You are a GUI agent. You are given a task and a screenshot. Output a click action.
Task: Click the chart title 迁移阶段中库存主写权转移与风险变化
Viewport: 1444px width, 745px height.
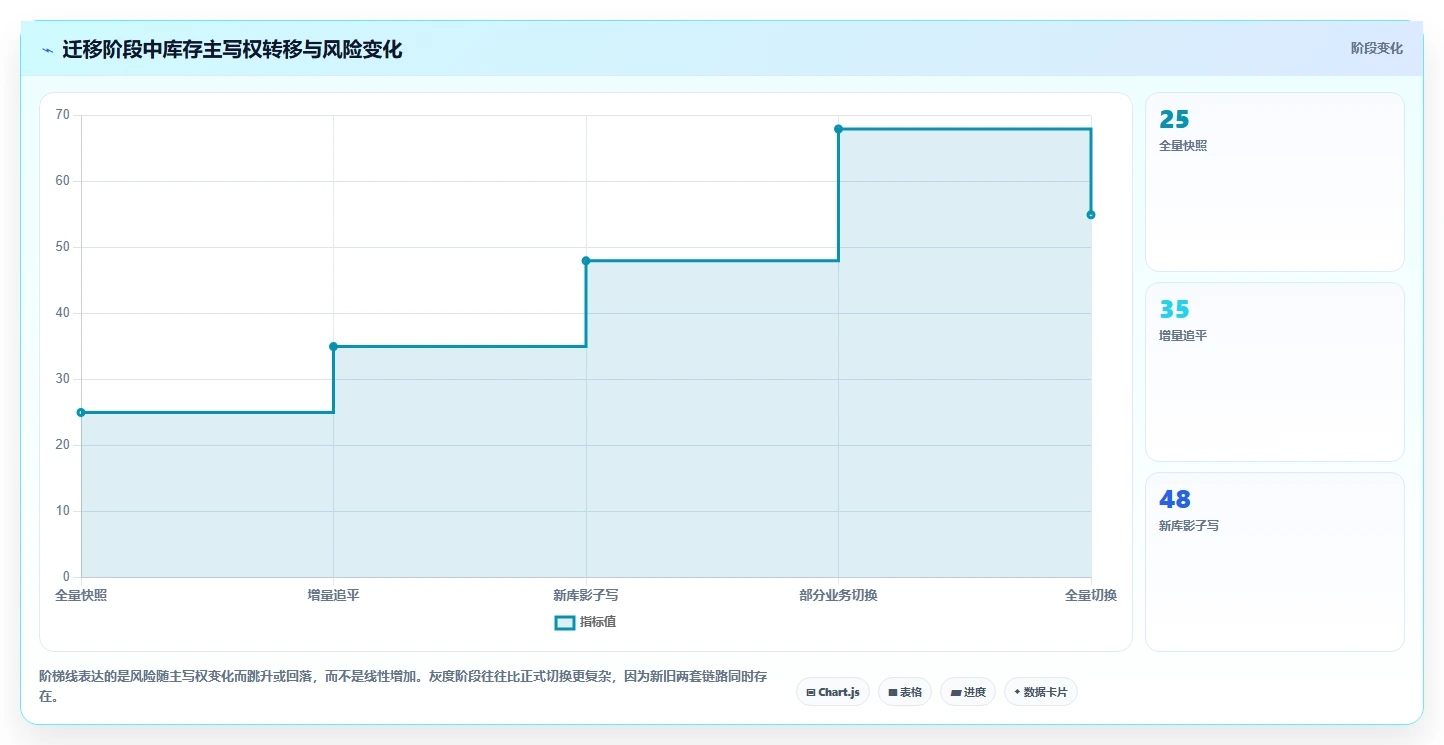232,50
